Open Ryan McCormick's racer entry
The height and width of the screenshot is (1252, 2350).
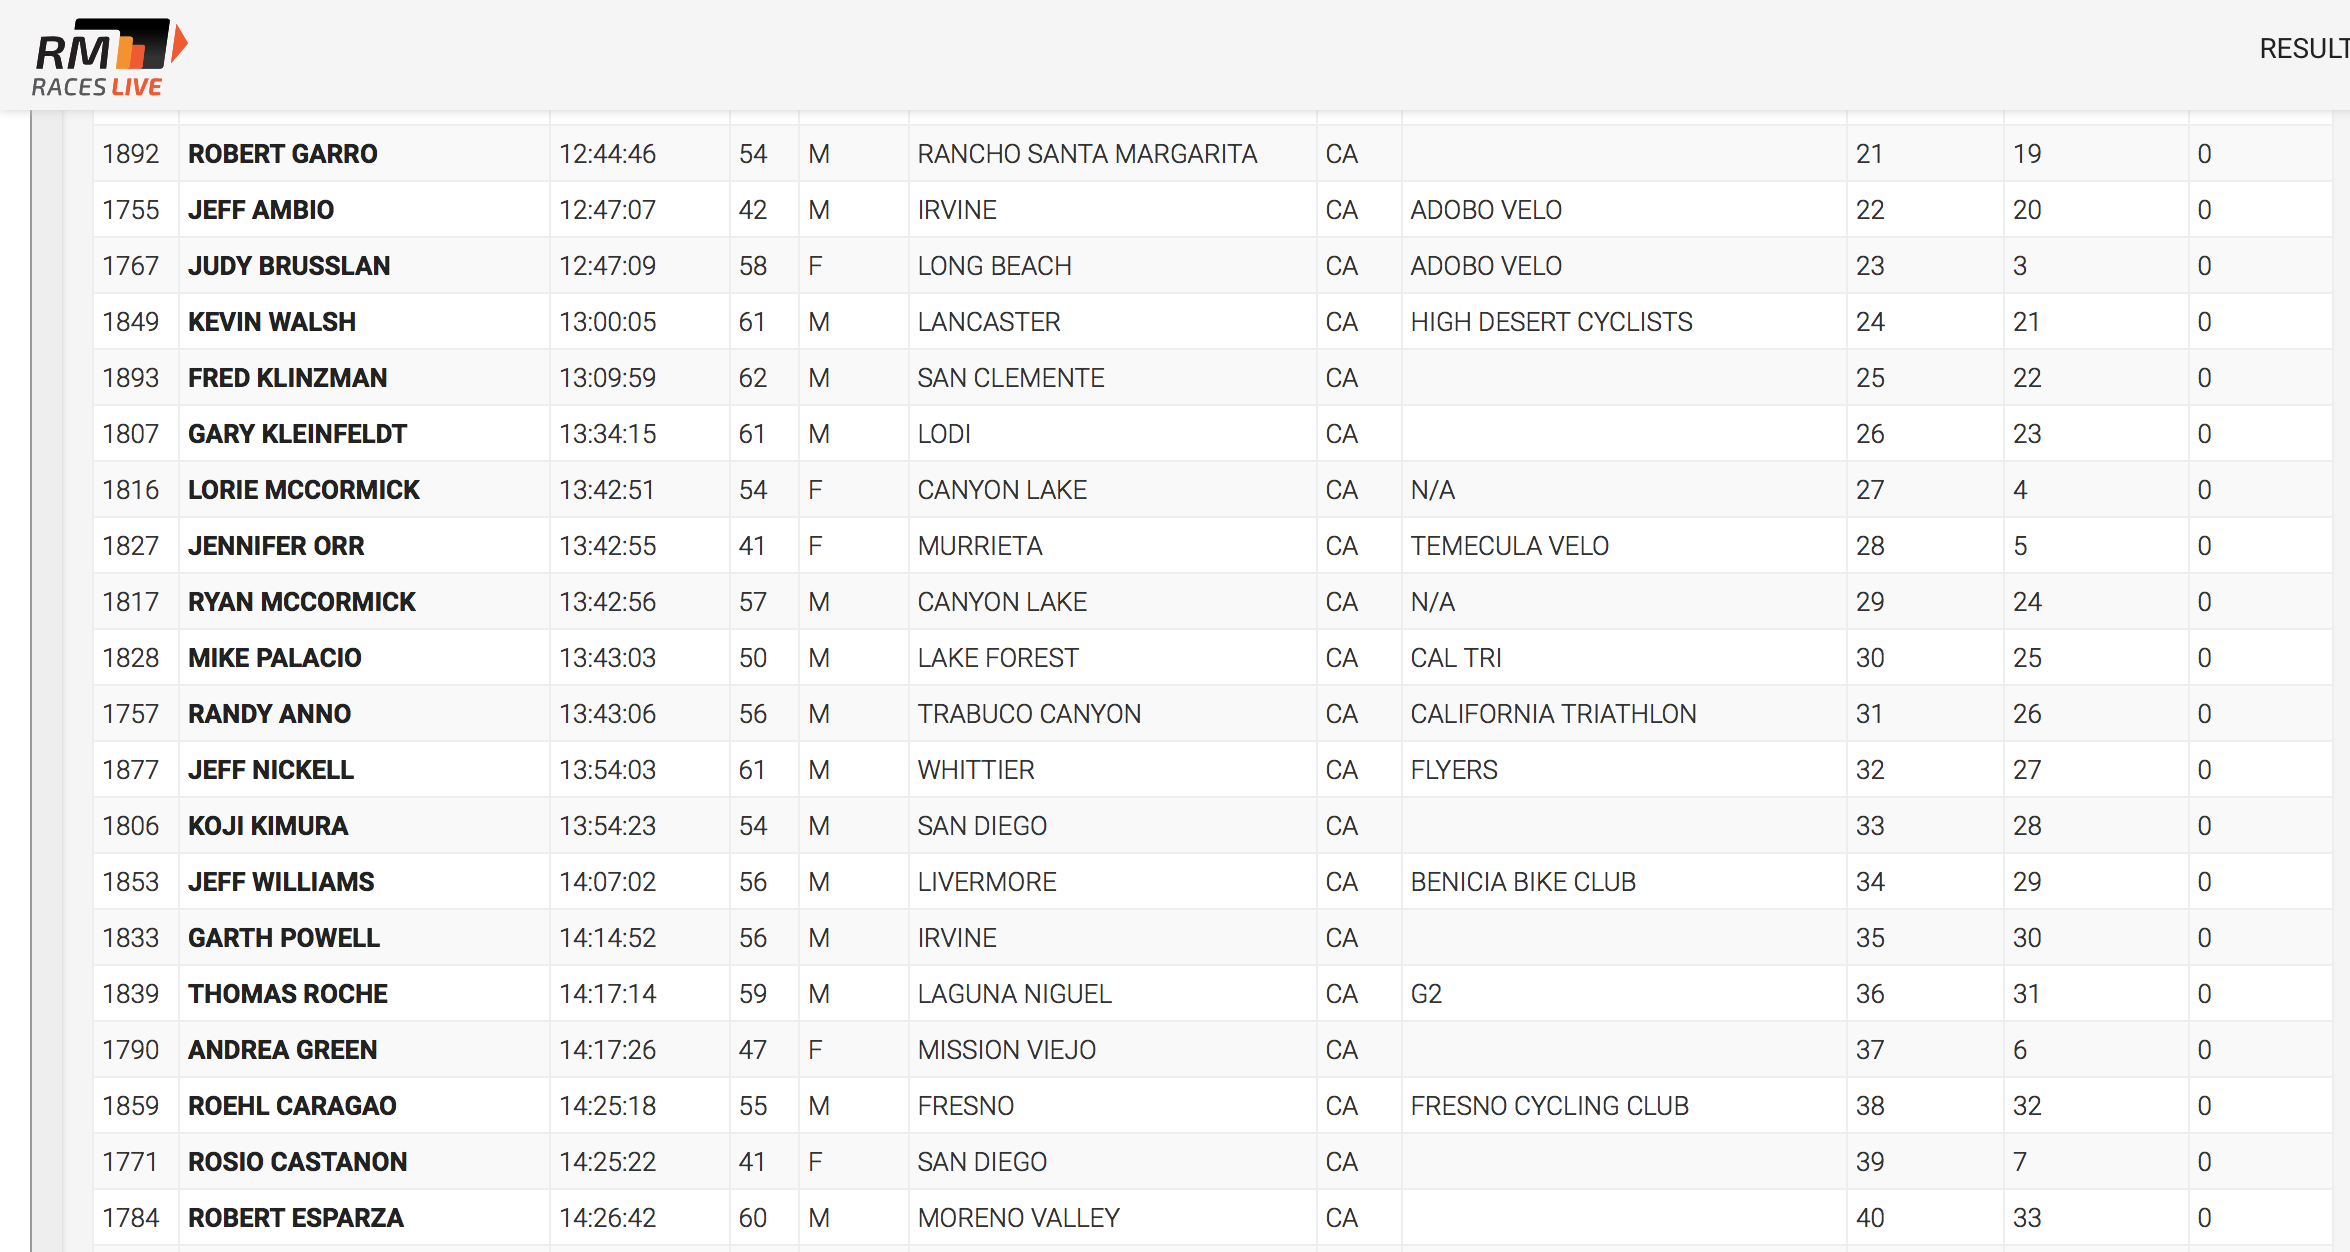click(x=301, y=602)
